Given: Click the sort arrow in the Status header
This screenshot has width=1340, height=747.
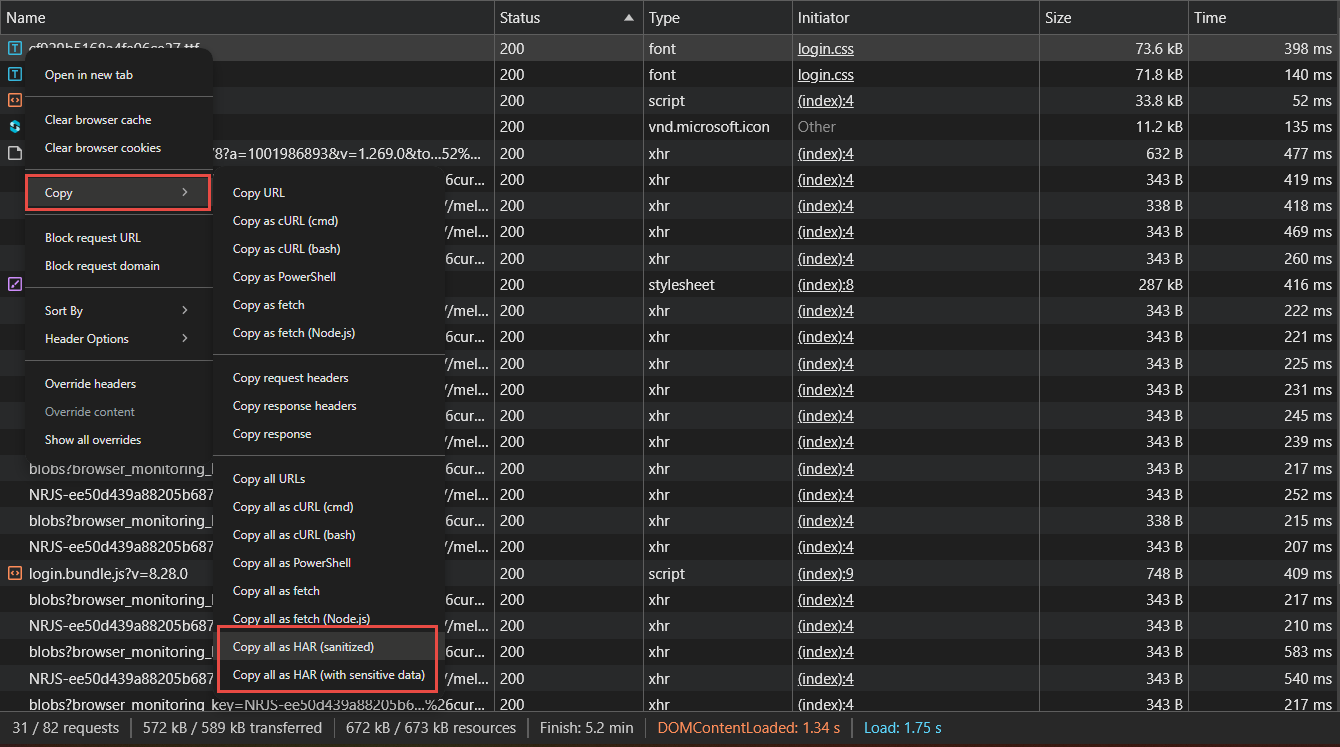Looking at the screenshot, I should (628, 18).
